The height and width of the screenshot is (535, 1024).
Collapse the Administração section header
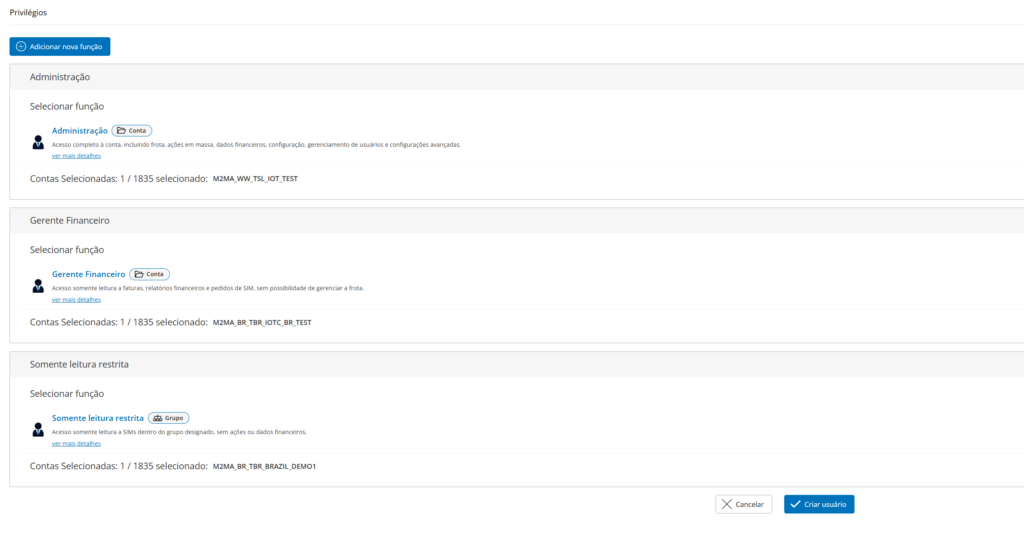pyautogui.click(x=517, y=77)
